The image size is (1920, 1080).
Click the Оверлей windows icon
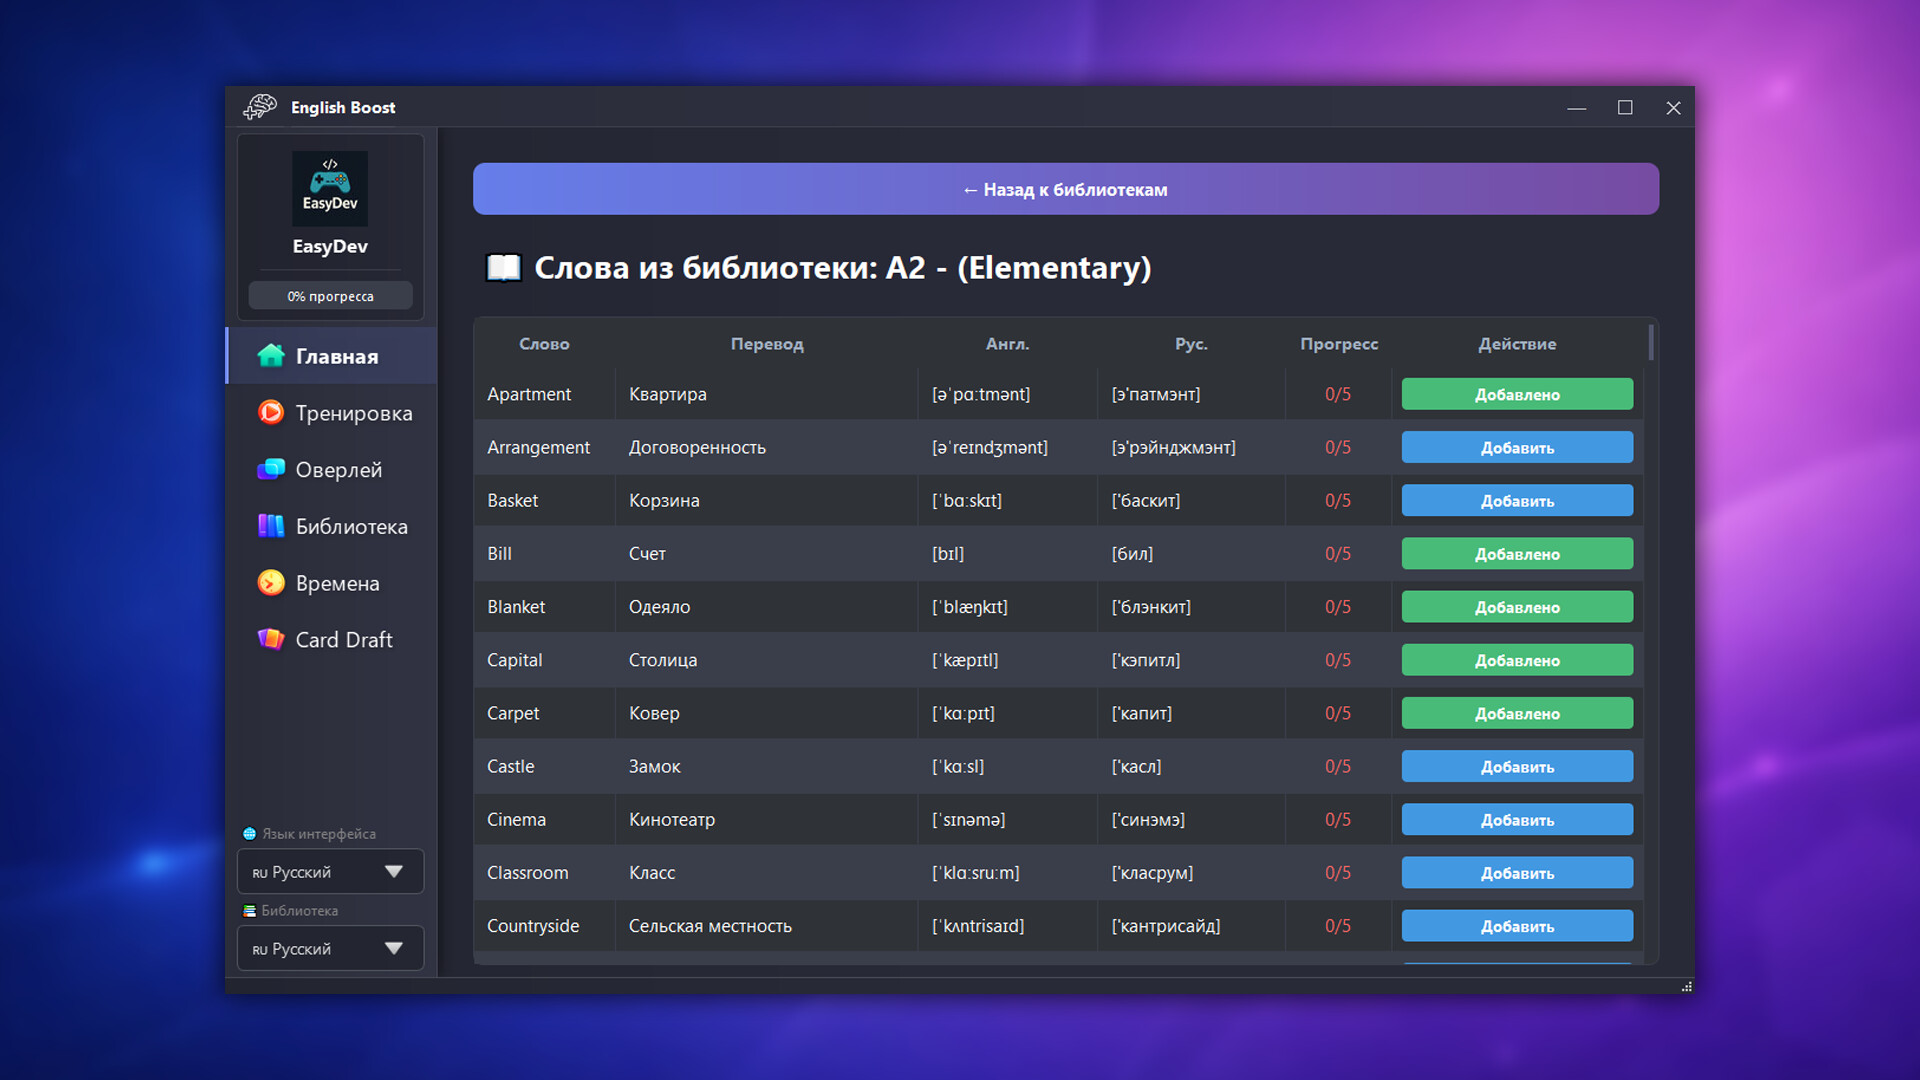click(x=271, y=469)
